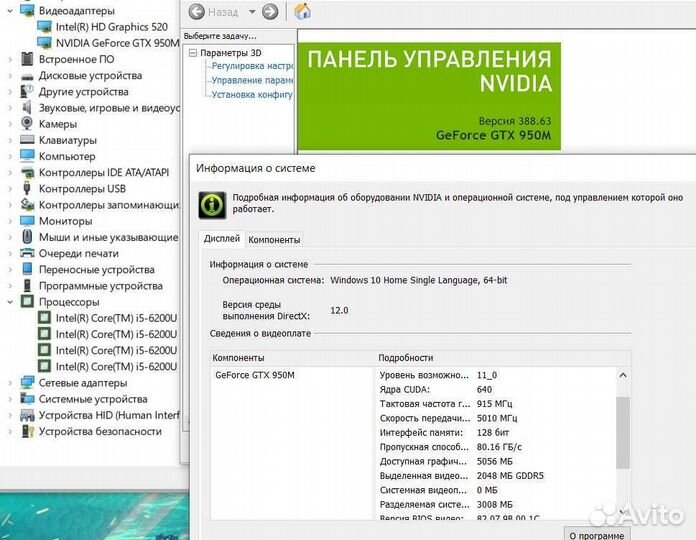This screenshot has height=540, width=696.
Task: Select GeForce GTX 950M in components list
Action: [255, 375]
